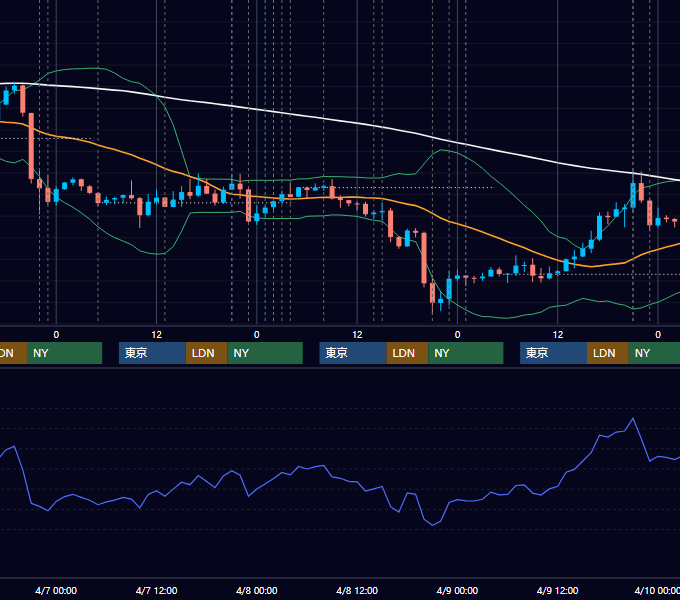
Task: Select the NY session block nearest 4/10 00:00
Action: pos(654,353)
